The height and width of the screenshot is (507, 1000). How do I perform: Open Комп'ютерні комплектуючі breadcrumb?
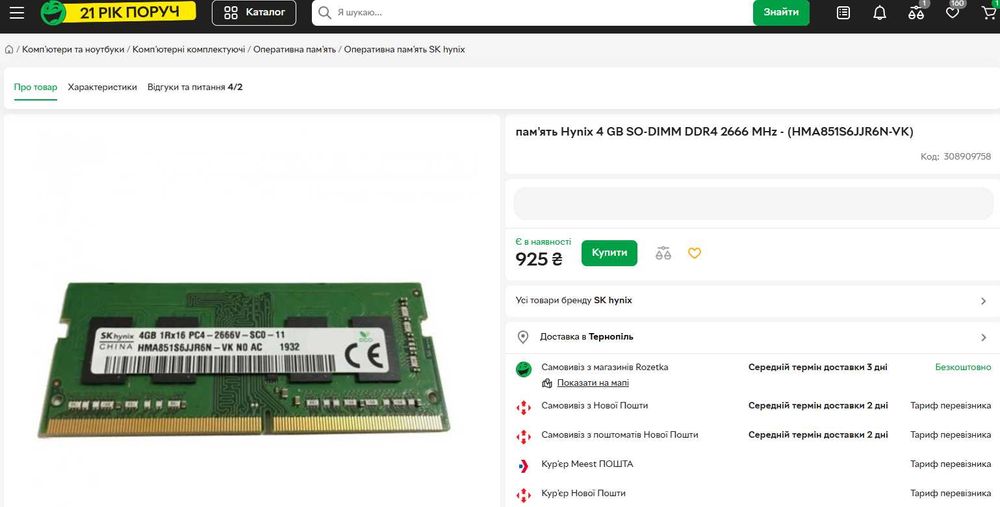click(189, 50)
